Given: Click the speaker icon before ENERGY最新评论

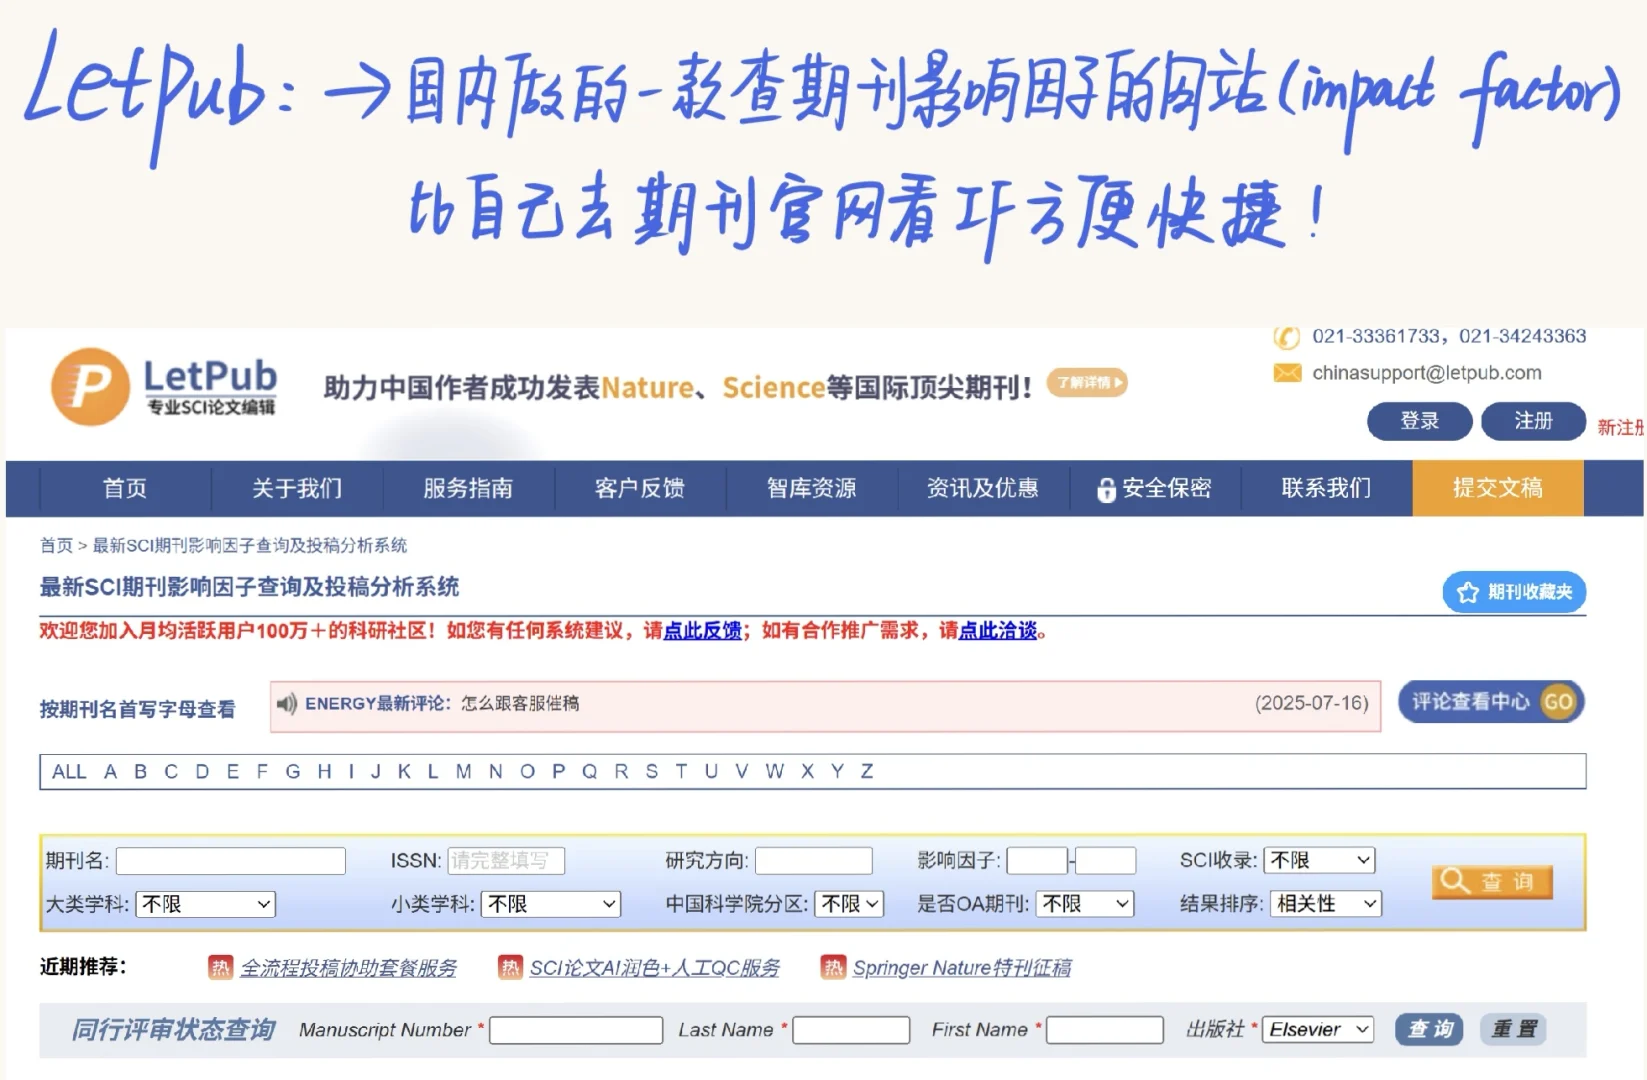Looking at the screenshot, I should tap(285, 703).
